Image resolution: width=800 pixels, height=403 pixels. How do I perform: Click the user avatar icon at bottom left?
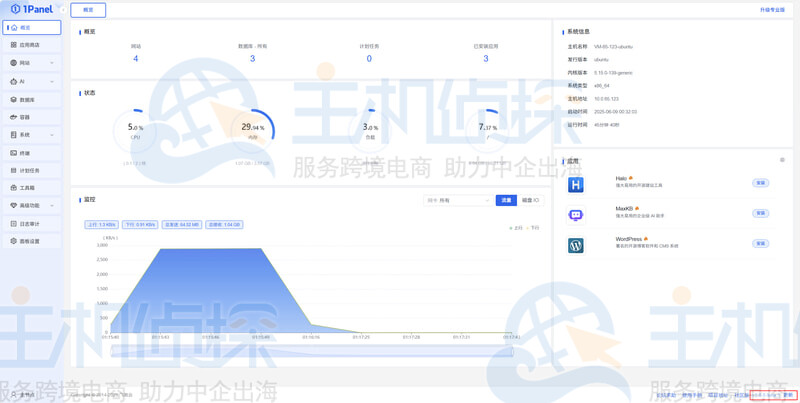pos(14,394)
